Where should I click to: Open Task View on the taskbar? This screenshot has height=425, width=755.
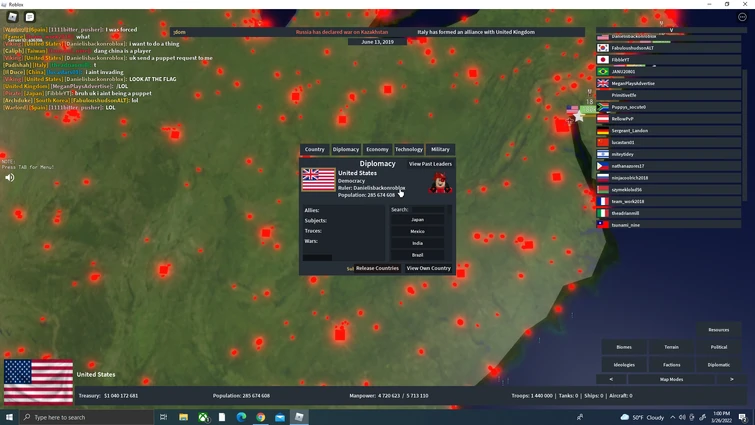163,417
